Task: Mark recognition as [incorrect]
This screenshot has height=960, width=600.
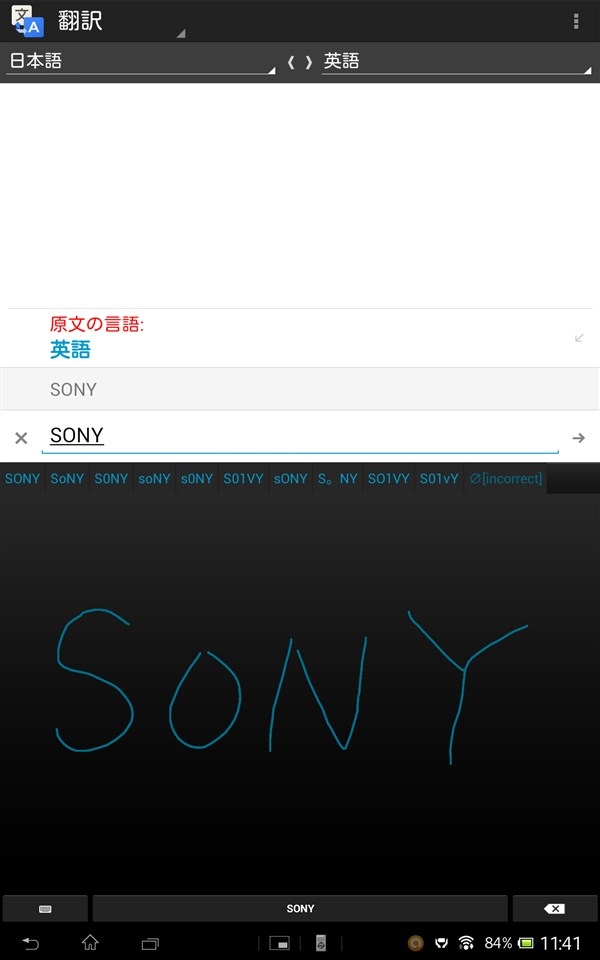Action: (506, 479)
